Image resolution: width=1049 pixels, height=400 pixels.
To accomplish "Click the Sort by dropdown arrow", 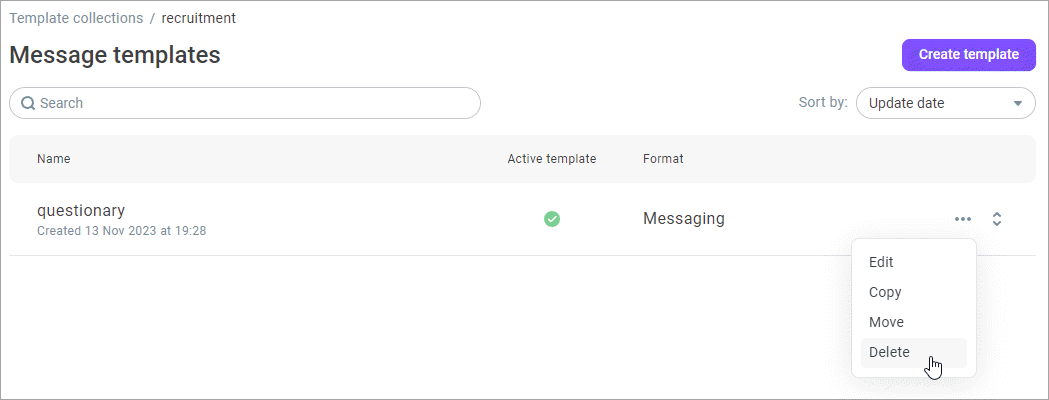I will pyautogui.click(x=1018, y=104).
